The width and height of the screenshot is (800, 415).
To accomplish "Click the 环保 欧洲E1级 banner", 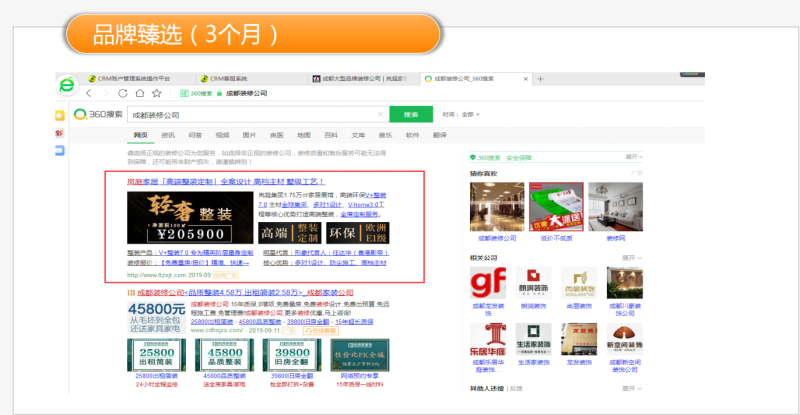I will coord(358,233).
